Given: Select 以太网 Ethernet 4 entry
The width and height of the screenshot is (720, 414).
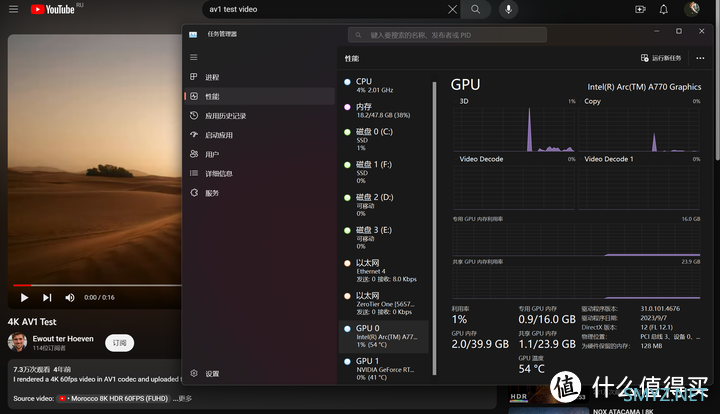Looking at the screenshot, I should pyautogui.click(x=384, y=271).
